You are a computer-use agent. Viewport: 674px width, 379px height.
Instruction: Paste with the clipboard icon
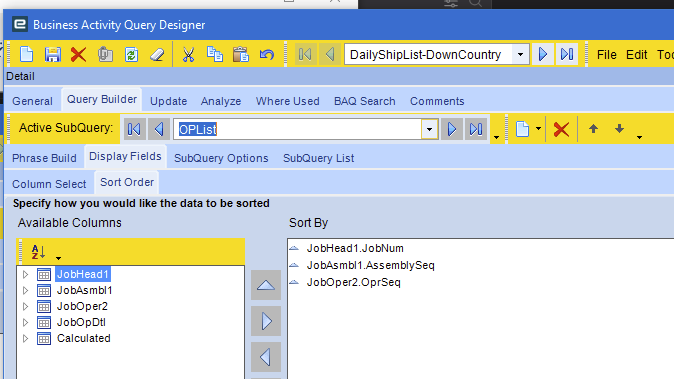[241, 55]
